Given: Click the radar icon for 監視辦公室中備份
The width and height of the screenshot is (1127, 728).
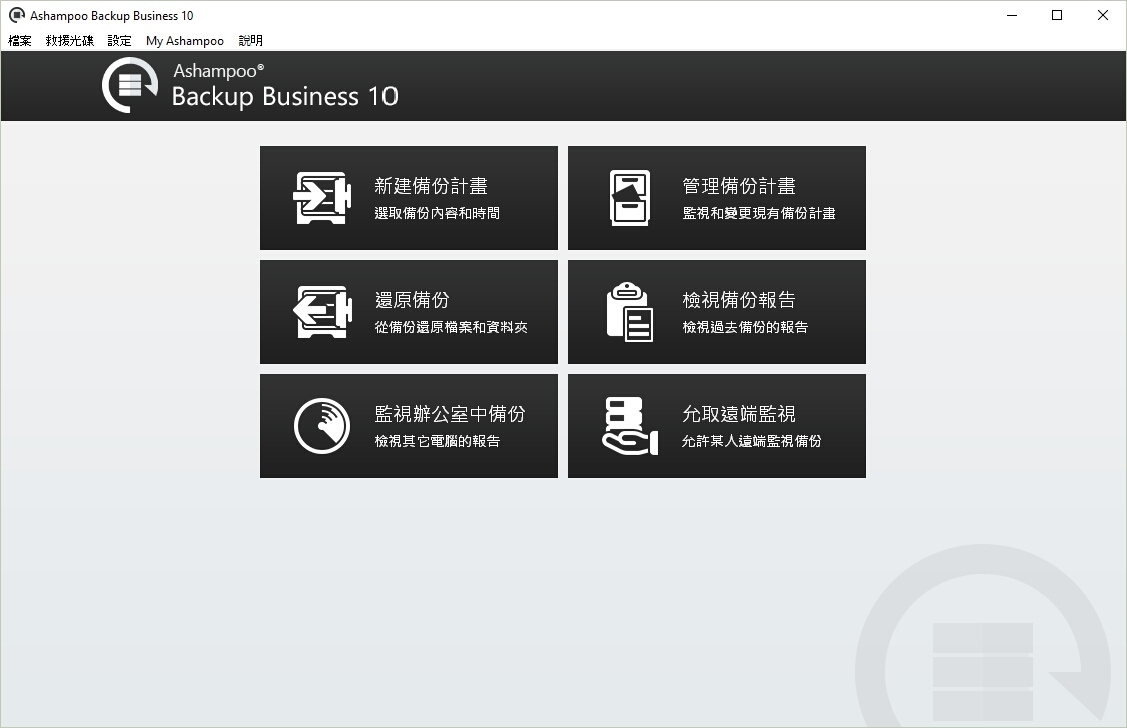Looking at the screenshot, I should click(322, 425).
